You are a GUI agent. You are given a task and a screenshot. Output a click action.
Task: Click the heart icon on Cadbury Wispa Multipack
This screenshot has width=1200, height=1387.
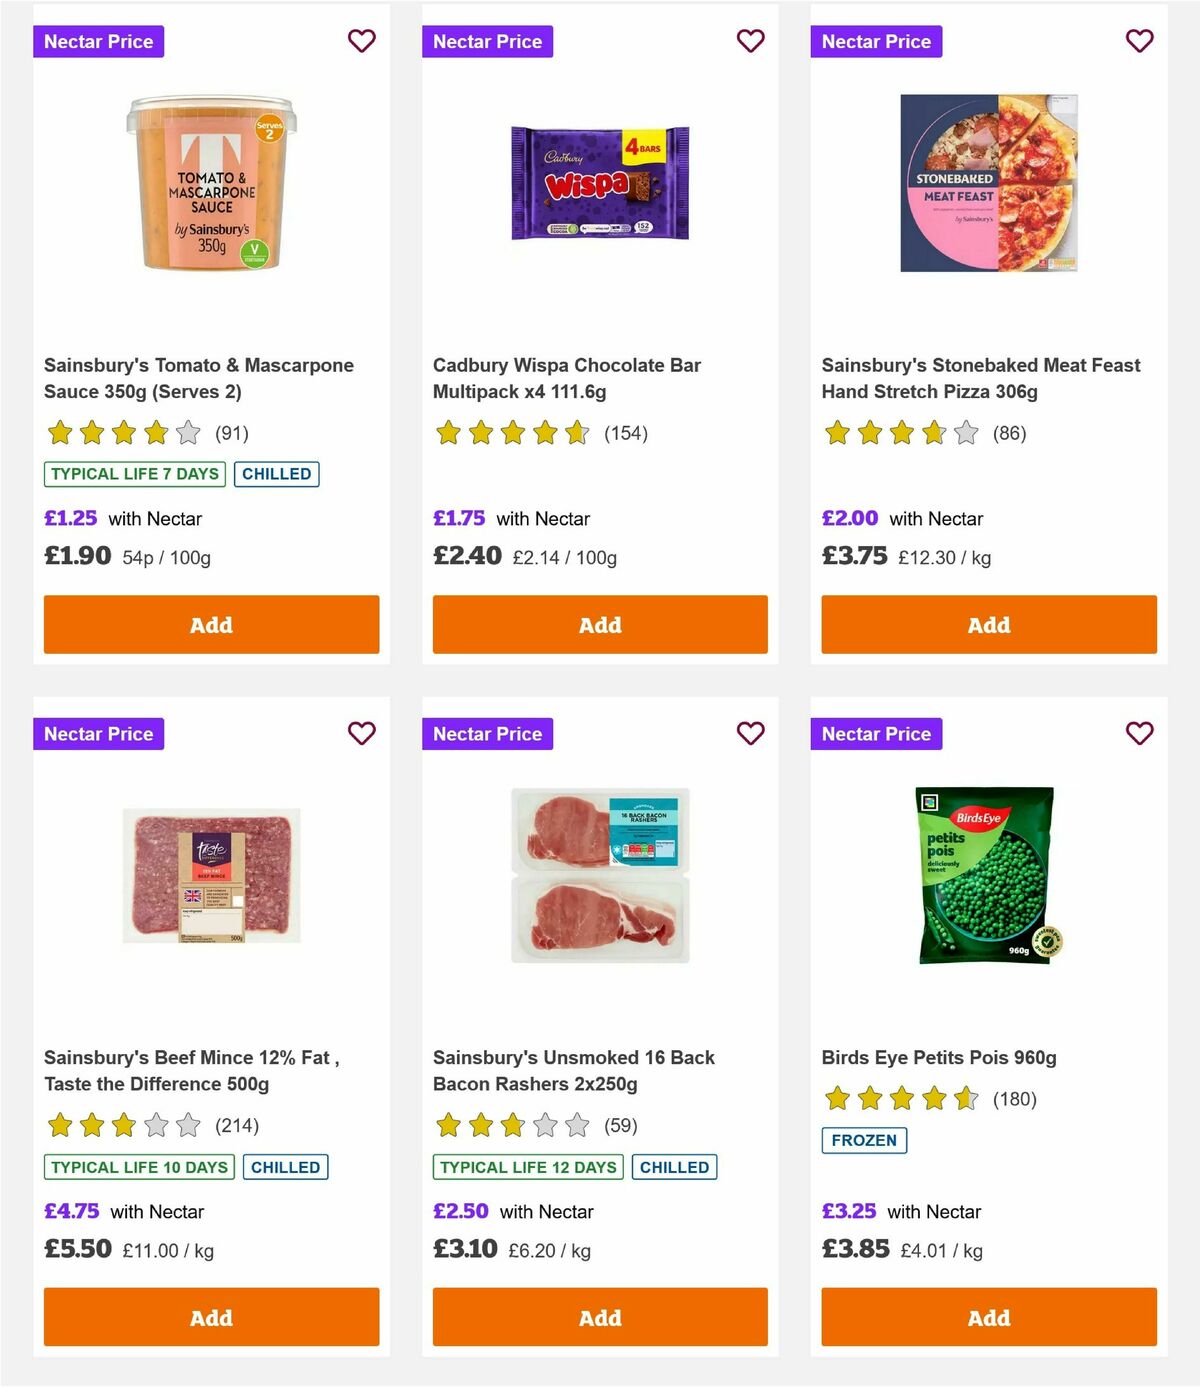coord(750,41)
